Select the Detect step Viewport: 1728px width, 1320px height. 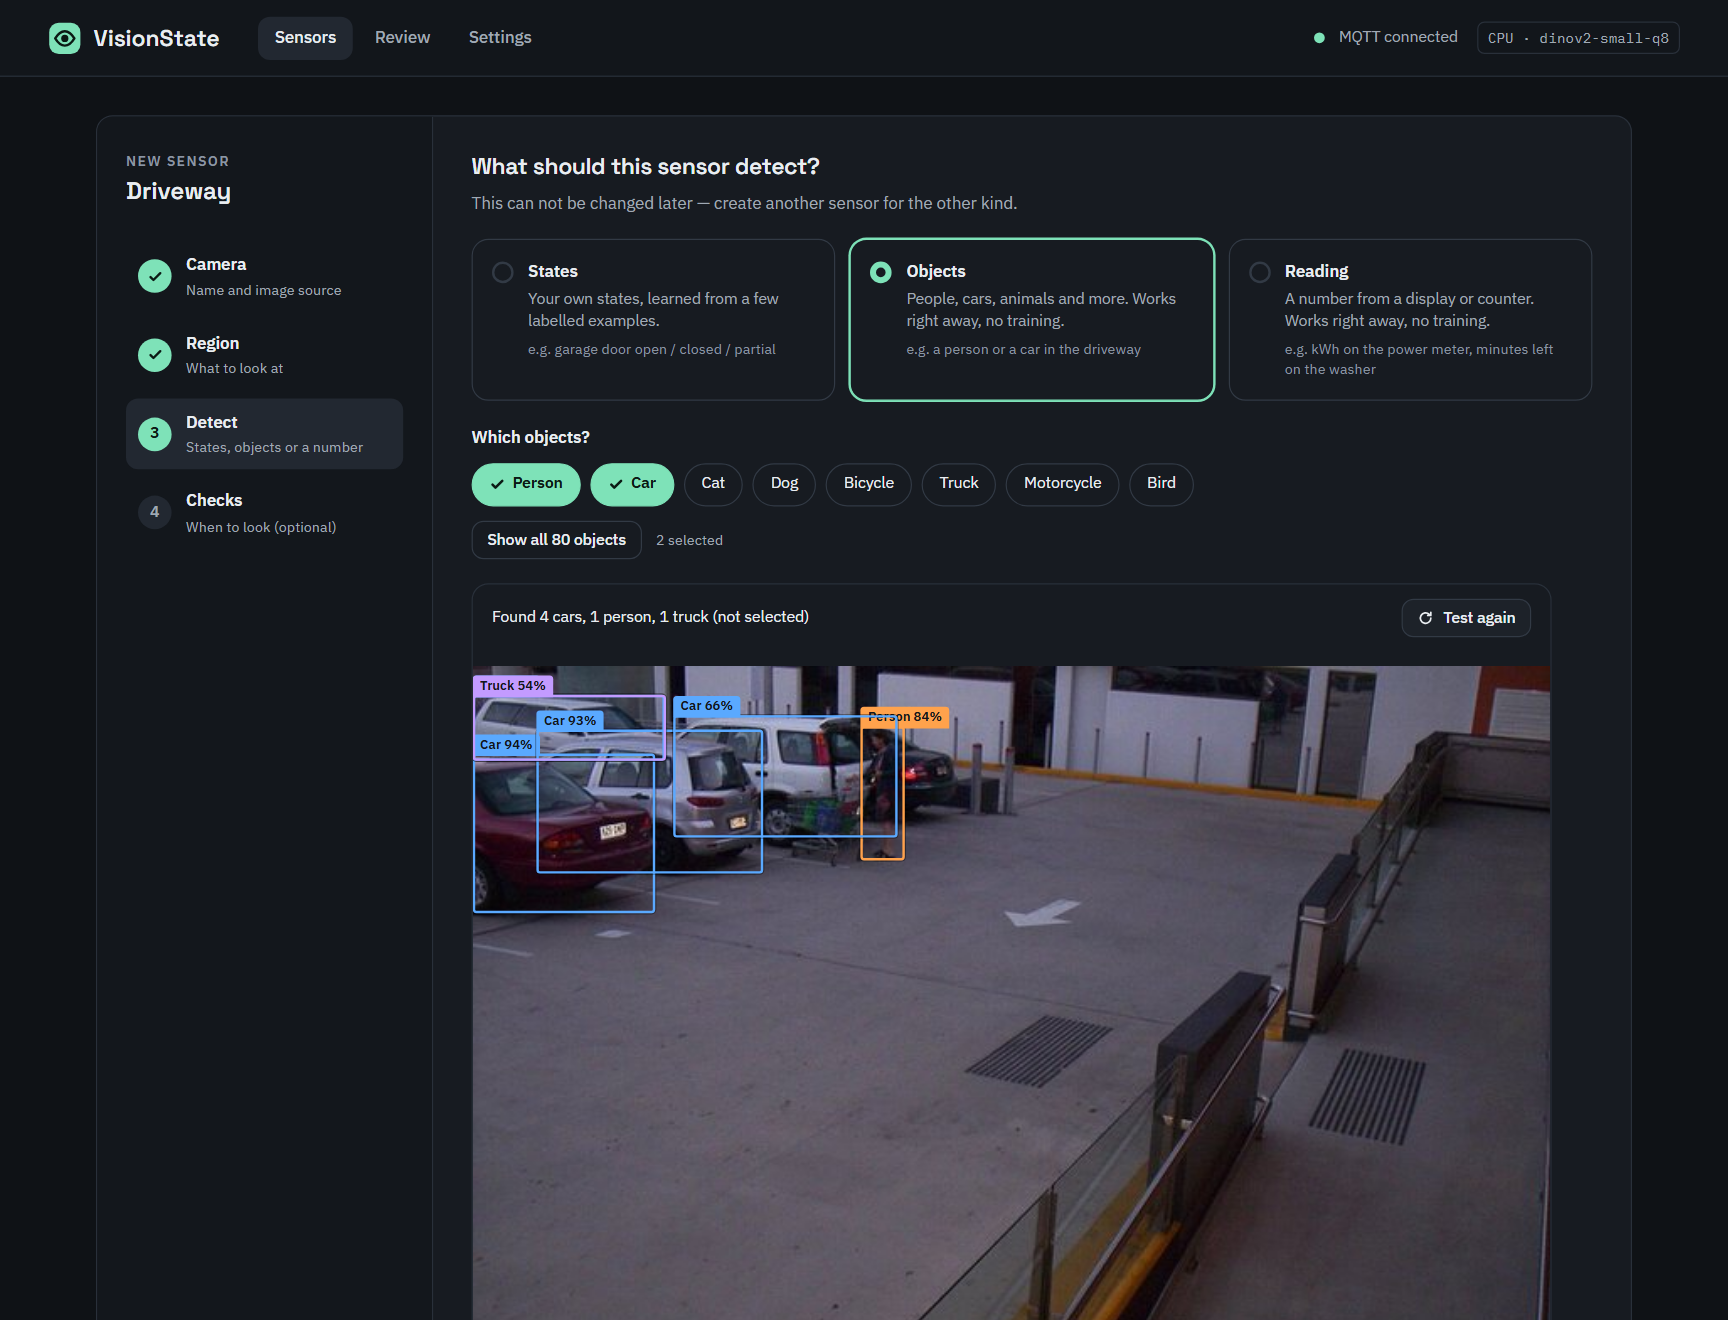(264, 434)
